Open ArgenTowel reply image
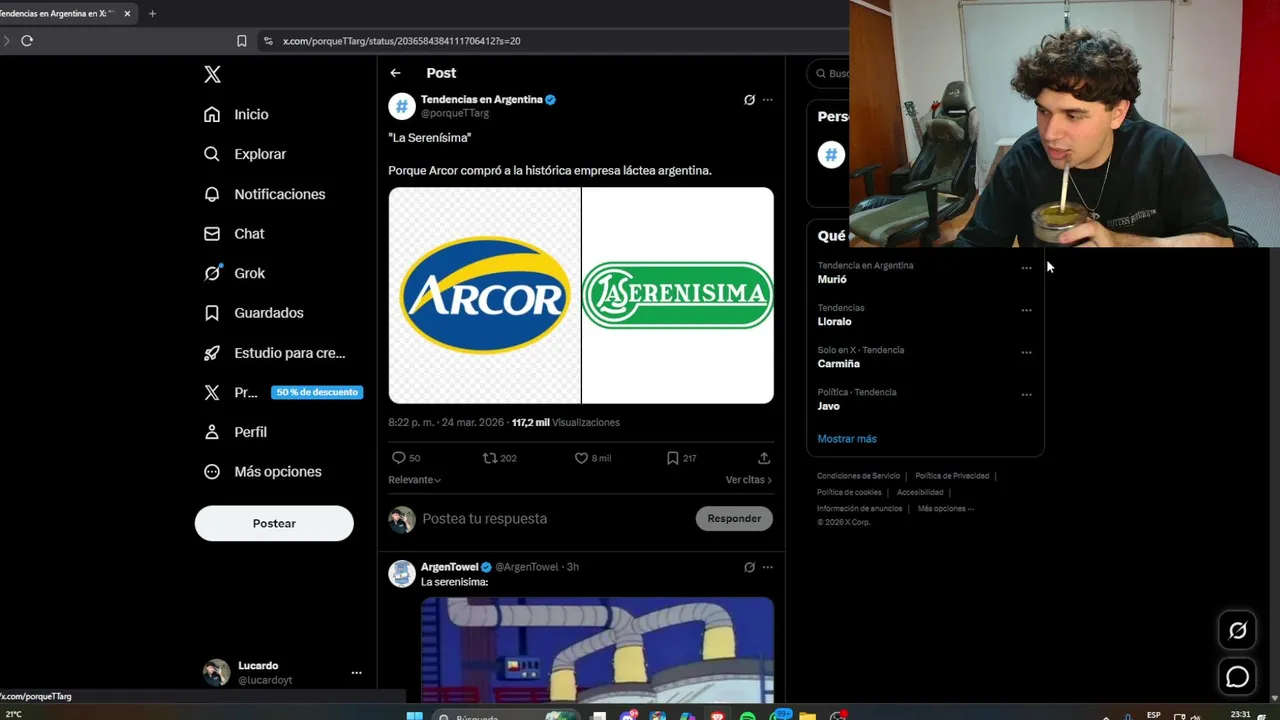The image size is (1280, 720). click(x=597, y=650)
